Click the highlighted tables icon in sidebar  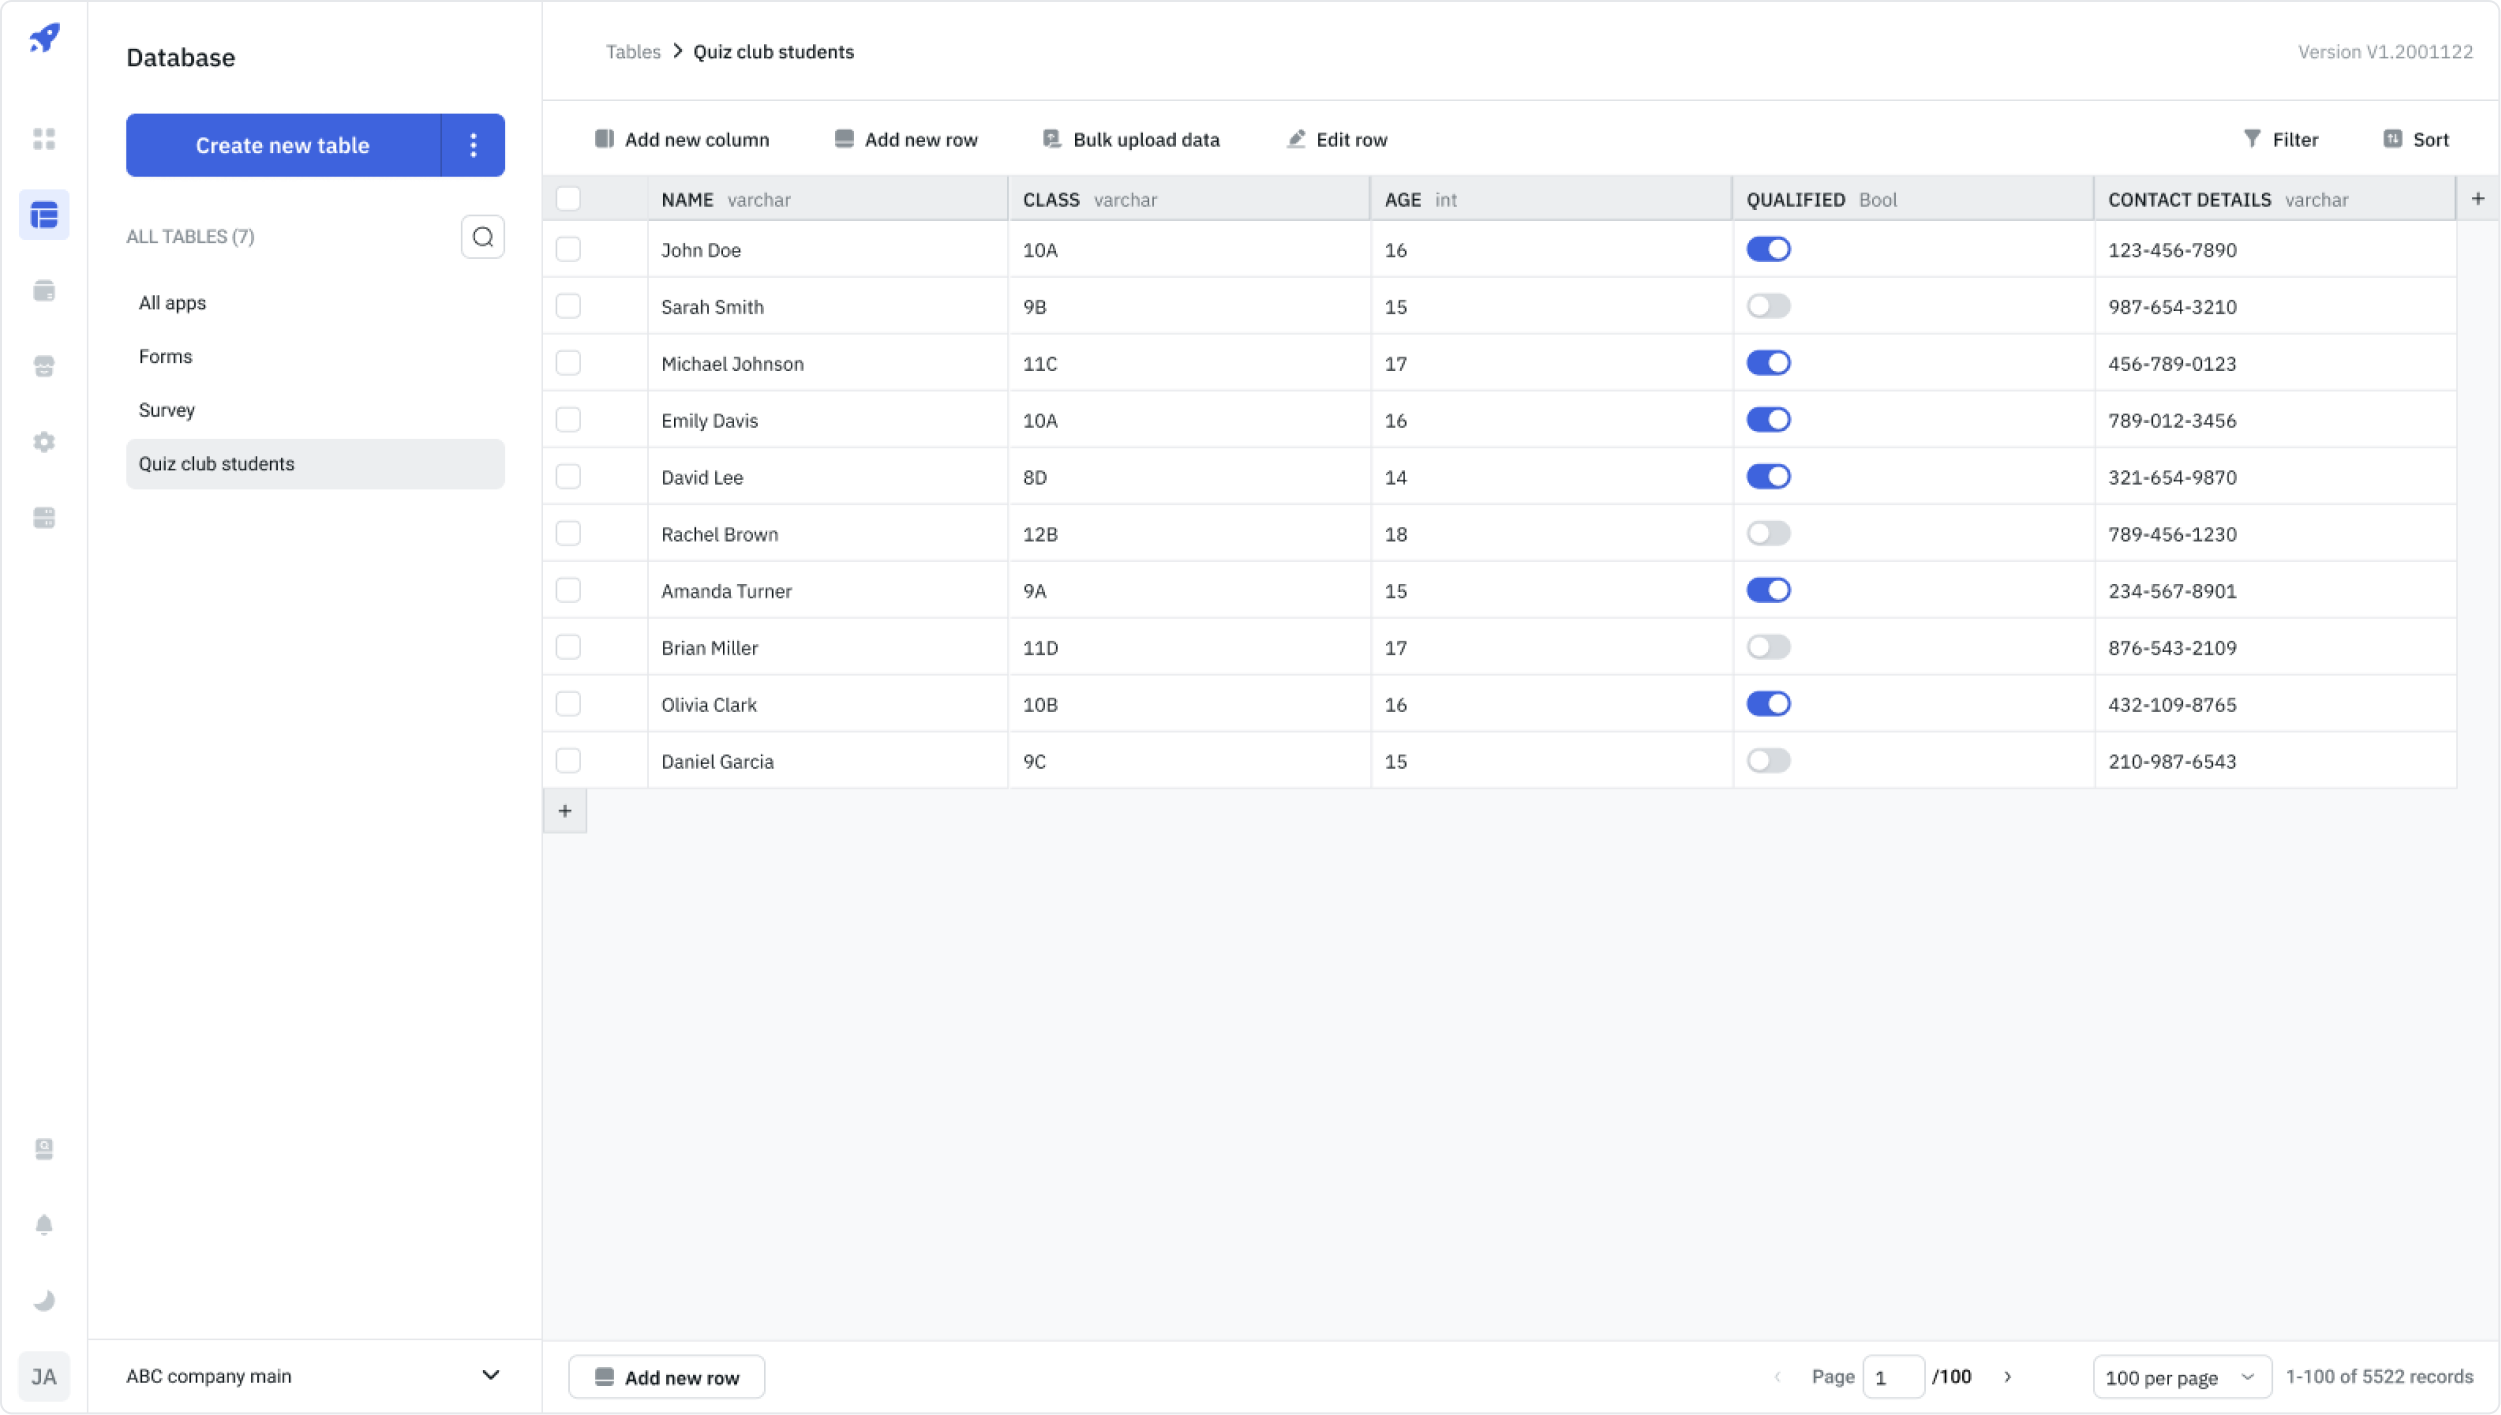click(x=44, y=214)
